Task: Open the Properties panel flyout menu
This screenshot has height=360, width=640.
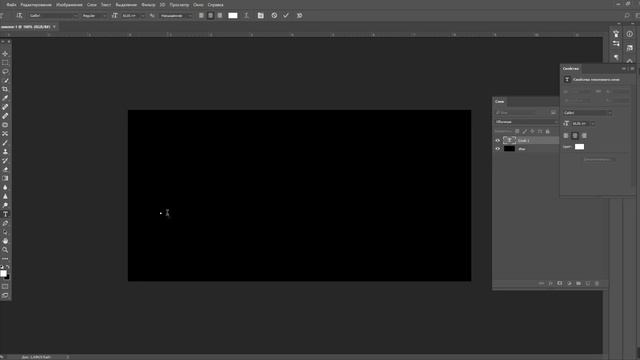Action: coord(632,69)
